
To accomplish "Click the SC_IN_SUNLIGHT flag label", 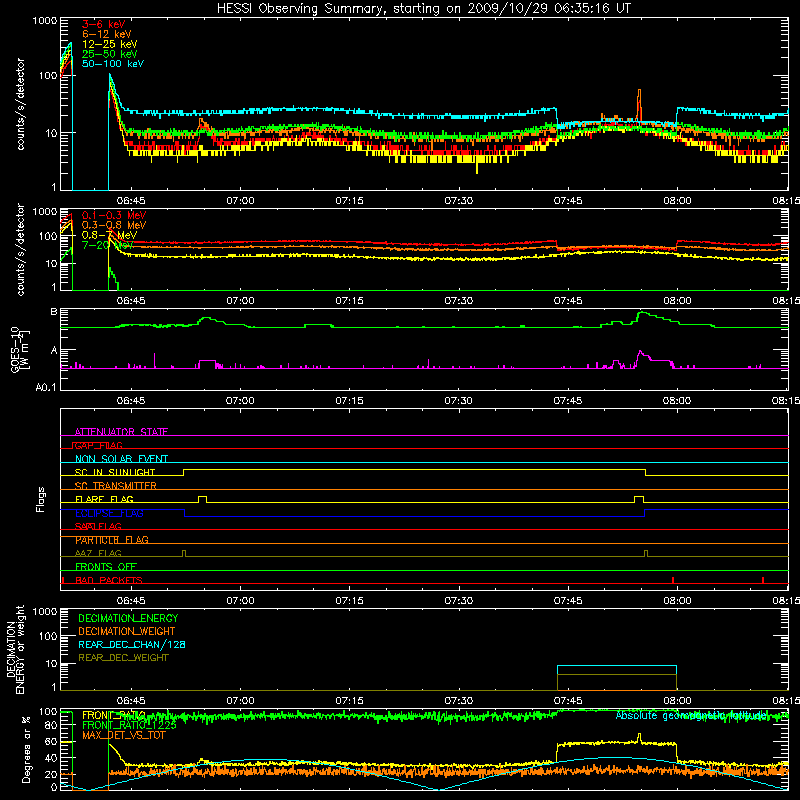I will [115, 472].
